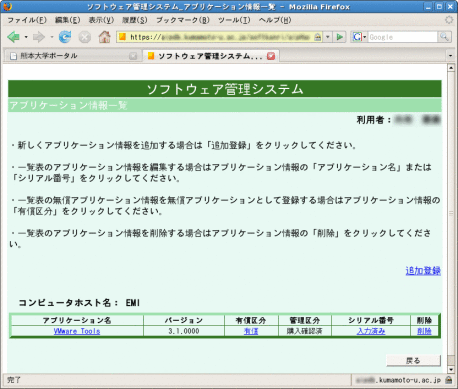The width and height of the screenshot is (458, 389).
Task: Open the search engine selector dropdown
Action: (360, 37)
